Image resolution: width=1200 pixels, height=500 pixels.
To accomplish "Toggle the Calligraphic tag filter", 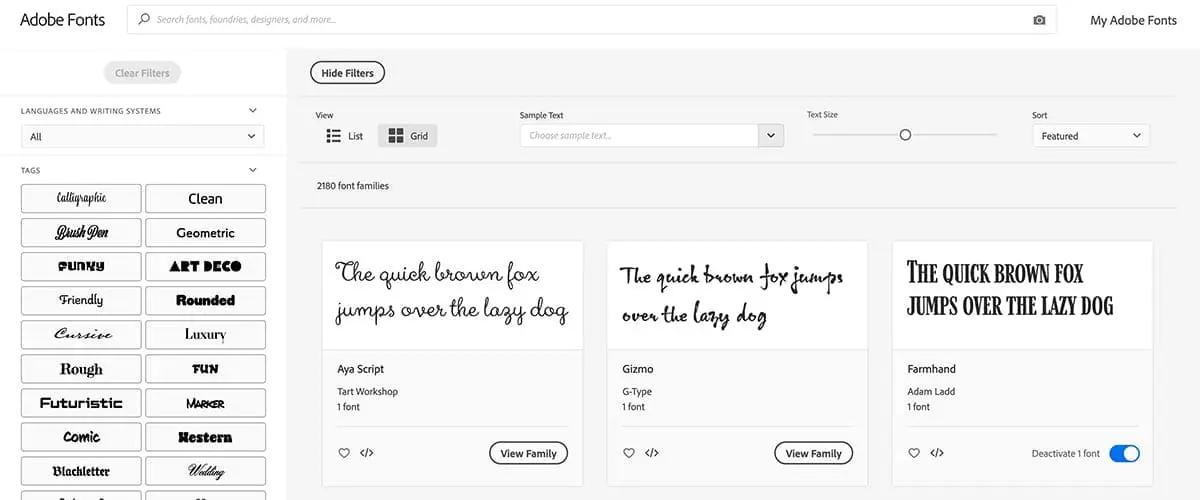I will [81, 198].
